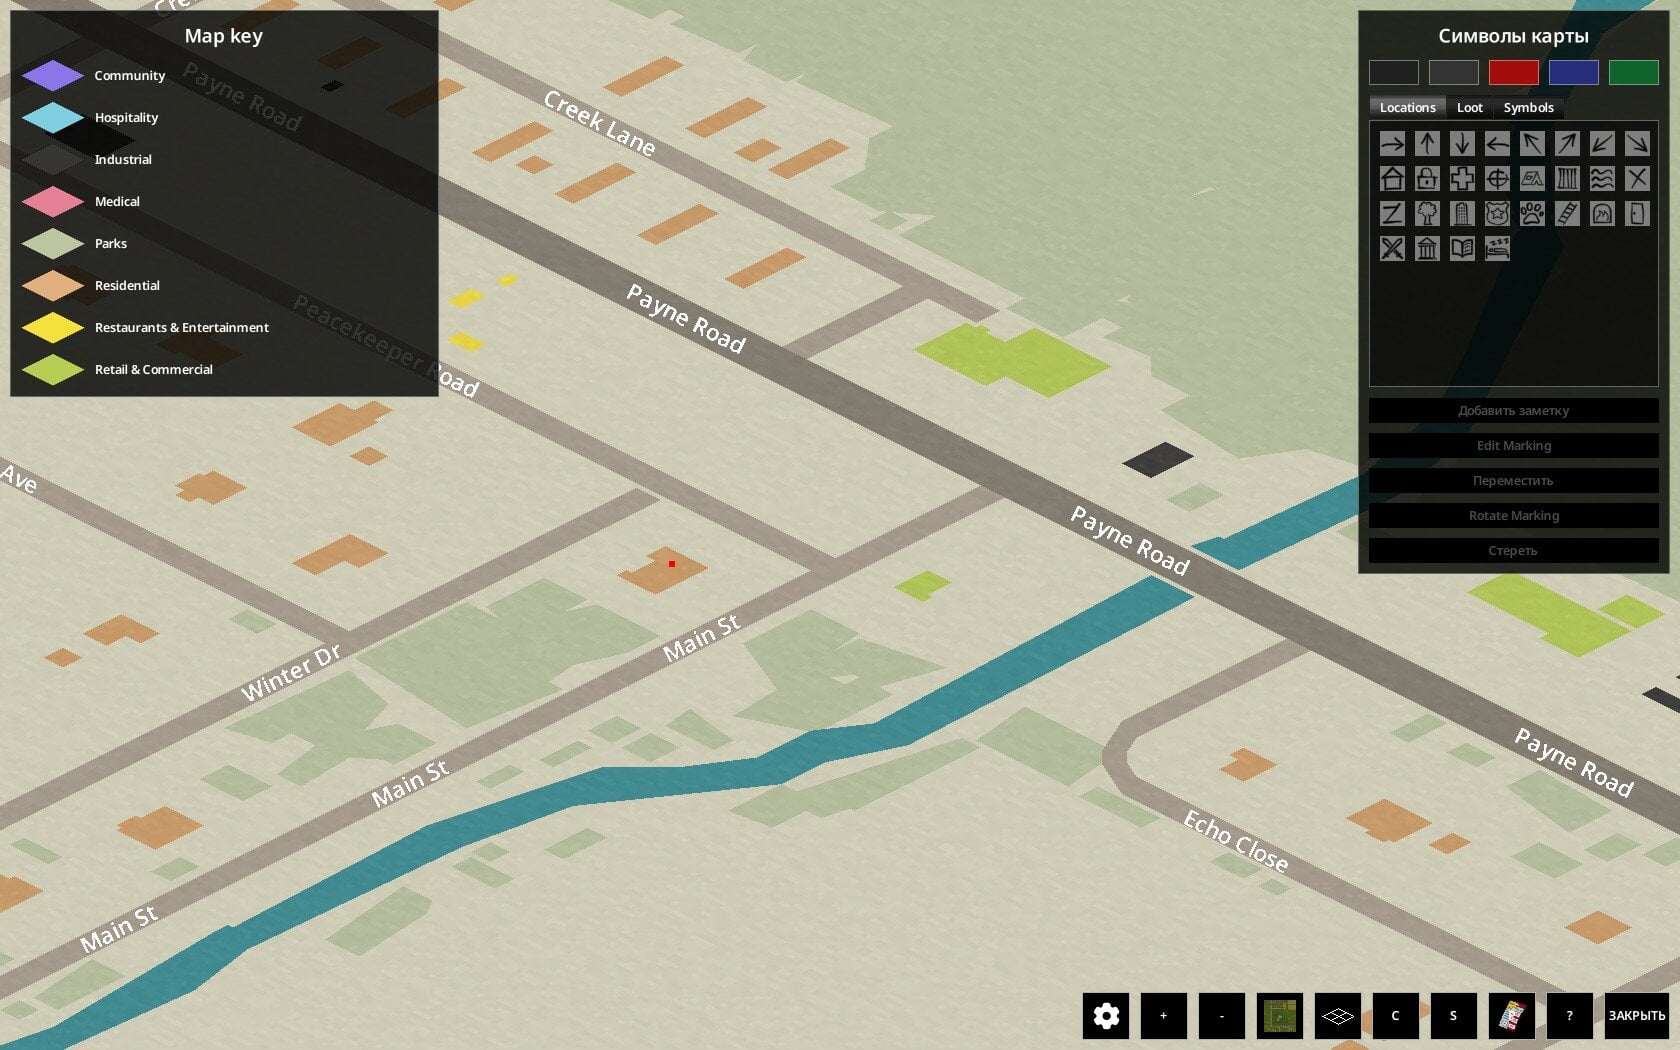Open map settings gear icon
1680x1050 pixels.
[x=1106, y=1016]
